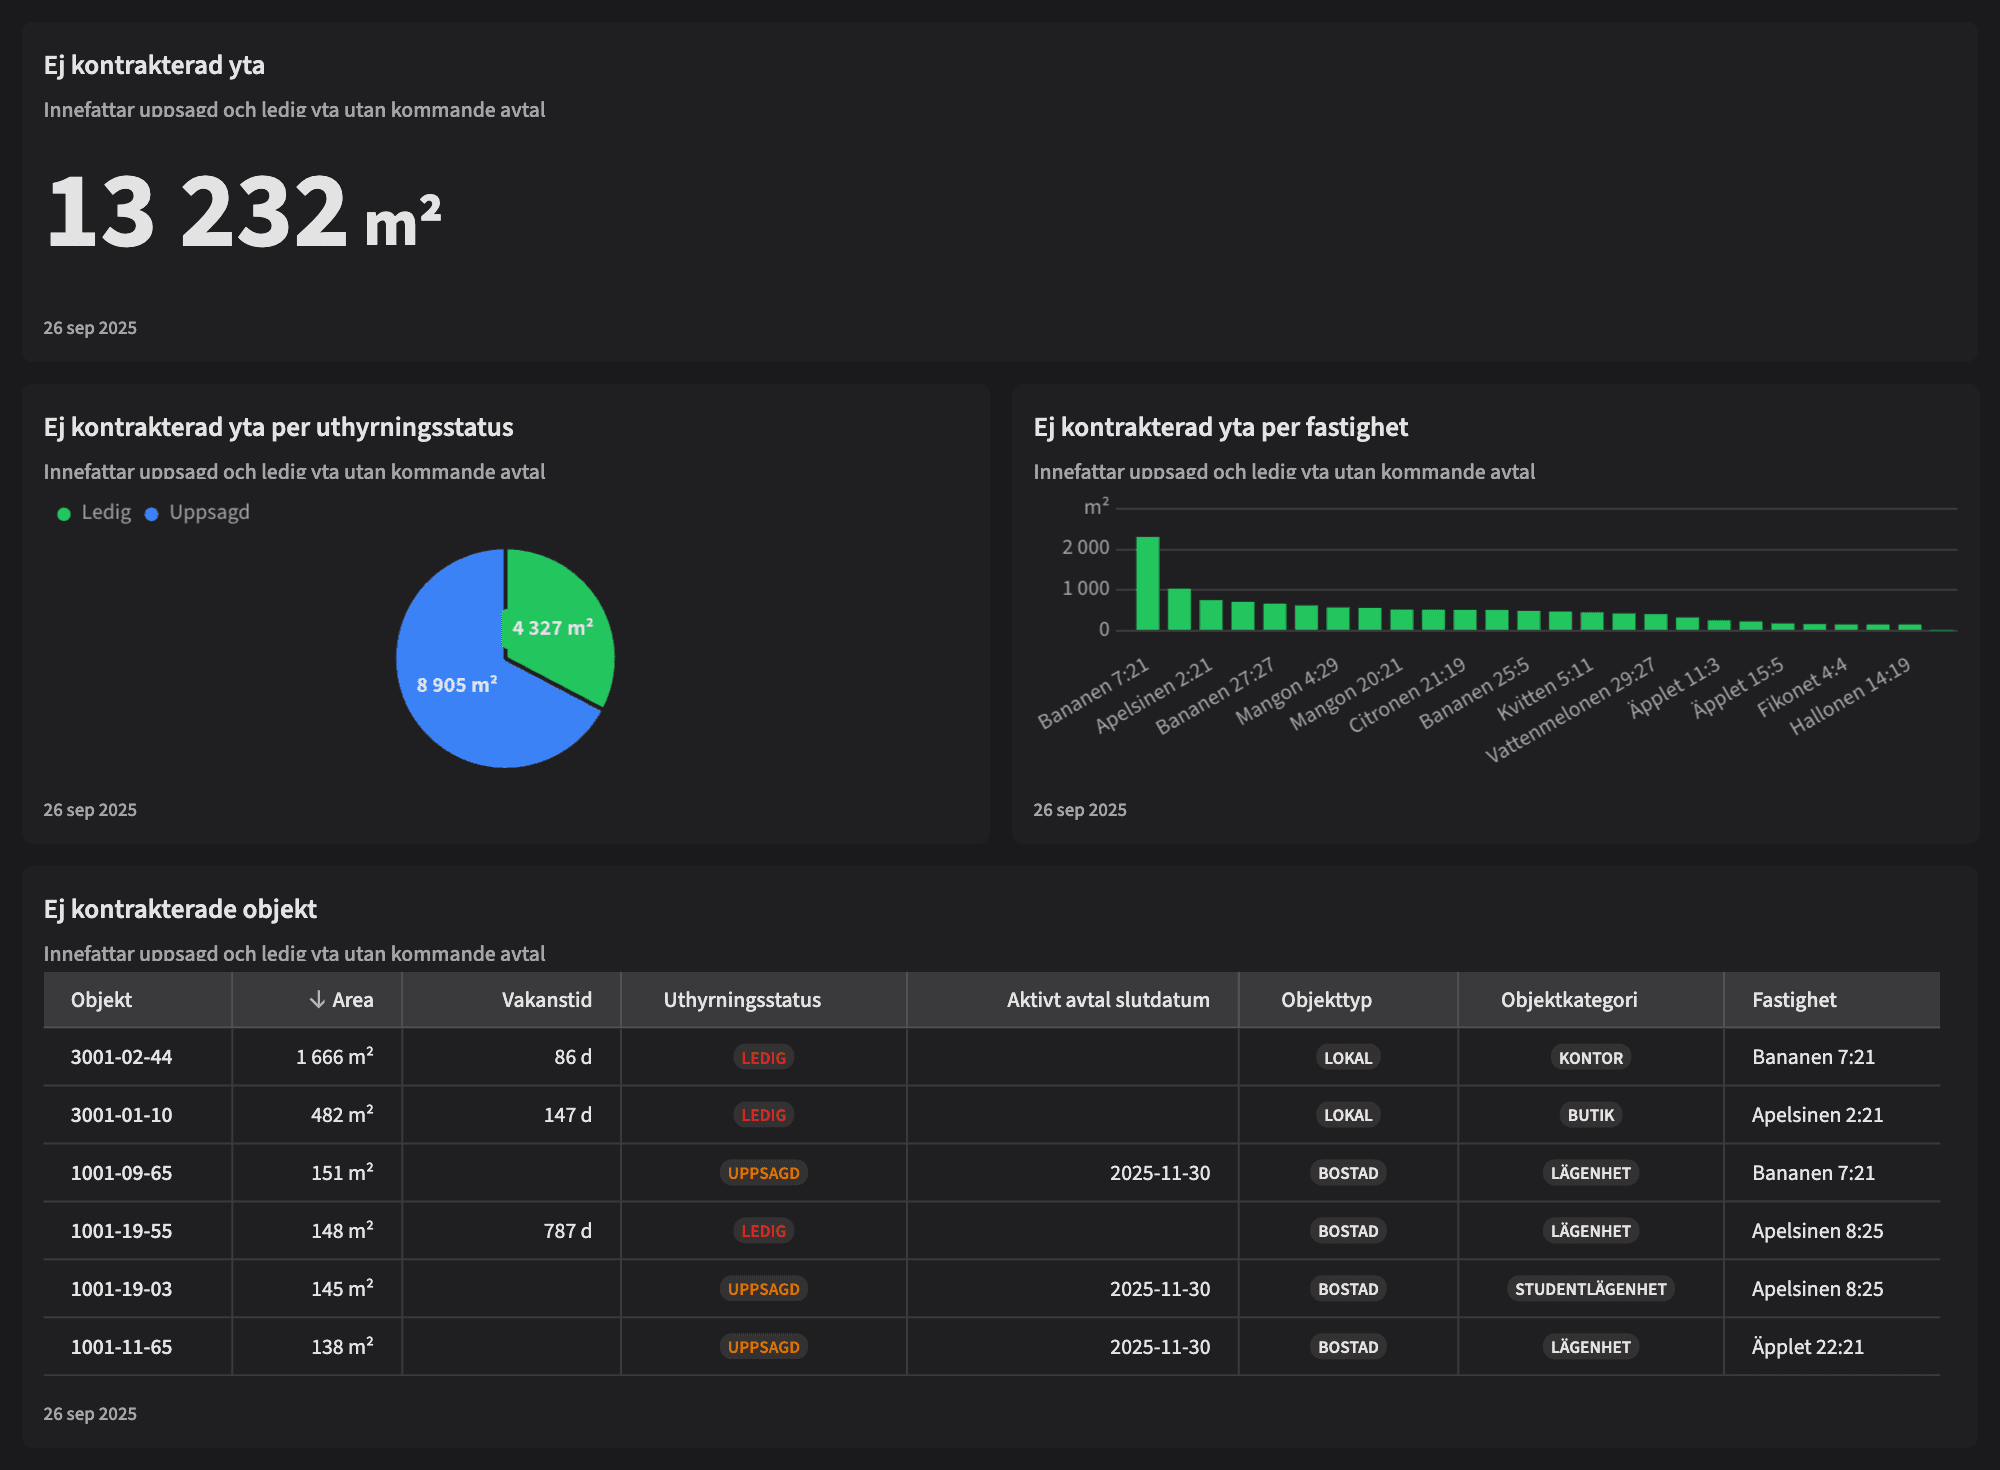
Task: Toggle the Ledig legend entry
Action: click(106, 512)
